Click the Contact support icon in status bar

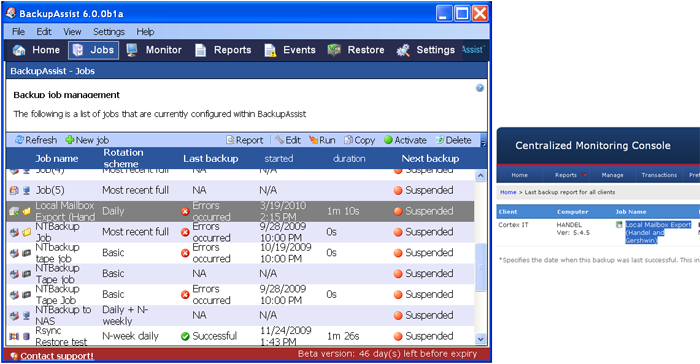point(14,356)
